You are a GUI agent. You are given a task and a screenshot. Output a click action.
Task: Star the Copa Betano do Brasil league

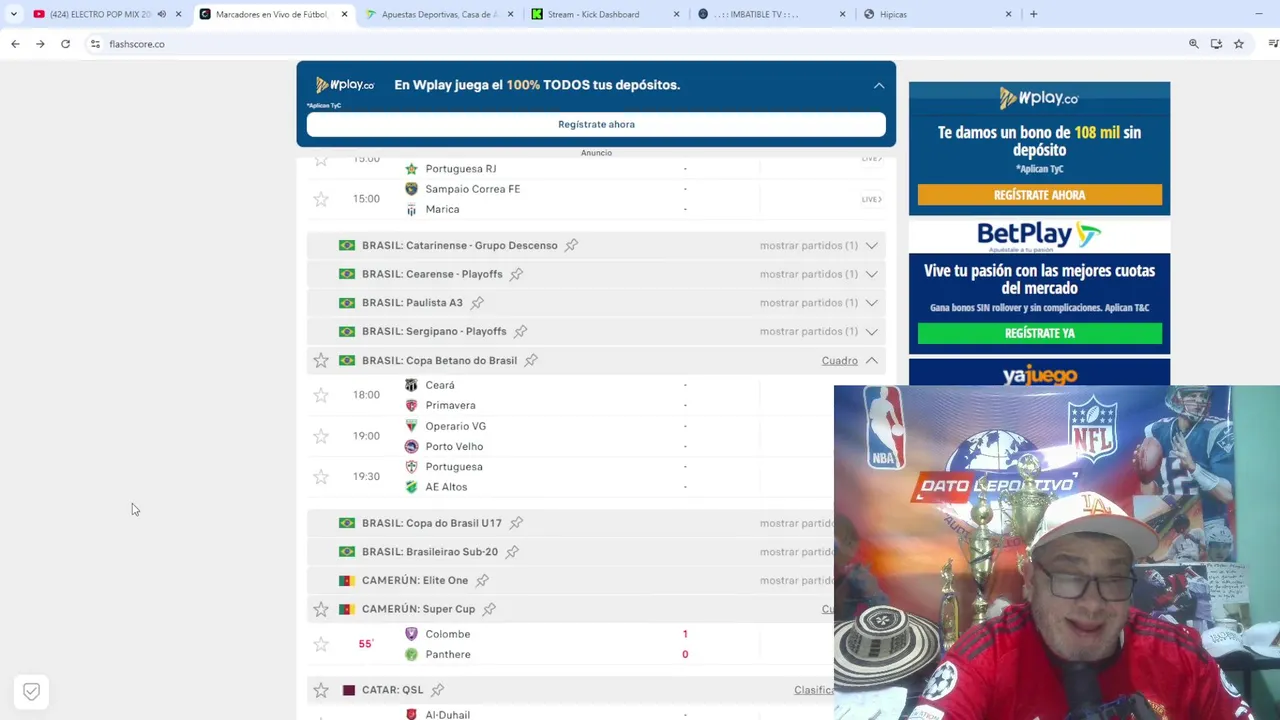[321, 360]
